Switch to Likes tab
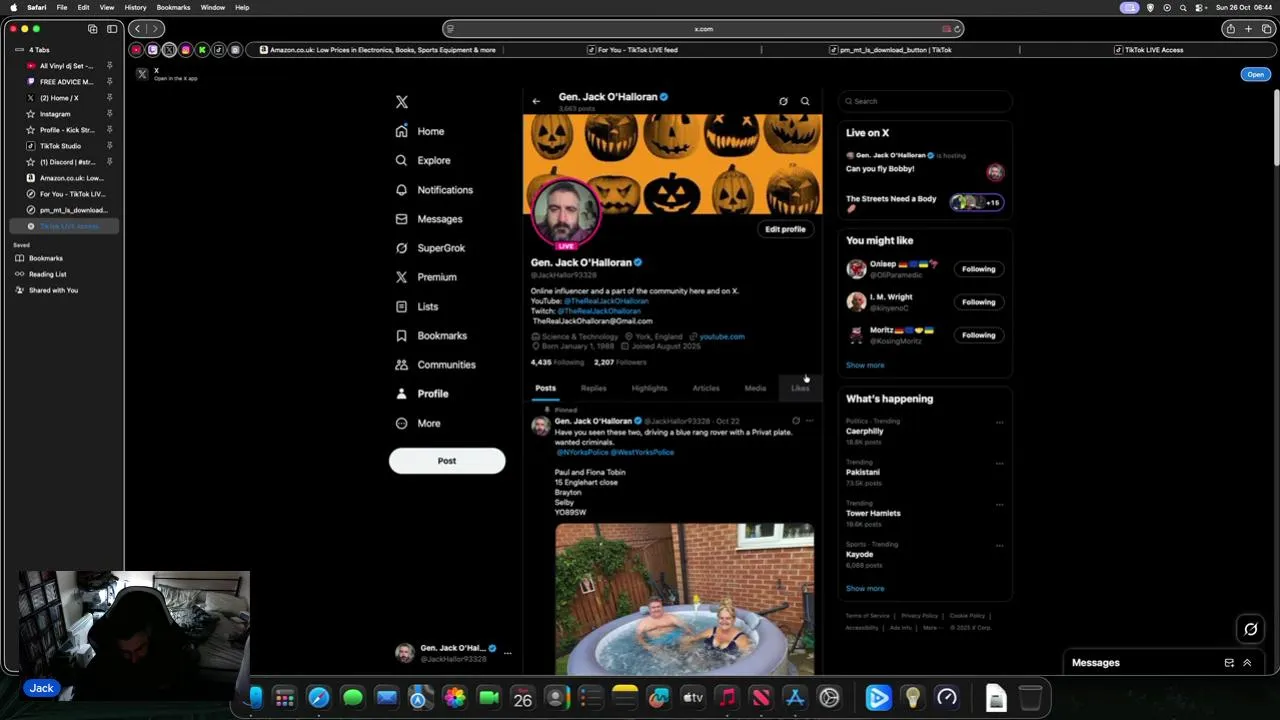The image size is (1280, 720). [800, 388]
